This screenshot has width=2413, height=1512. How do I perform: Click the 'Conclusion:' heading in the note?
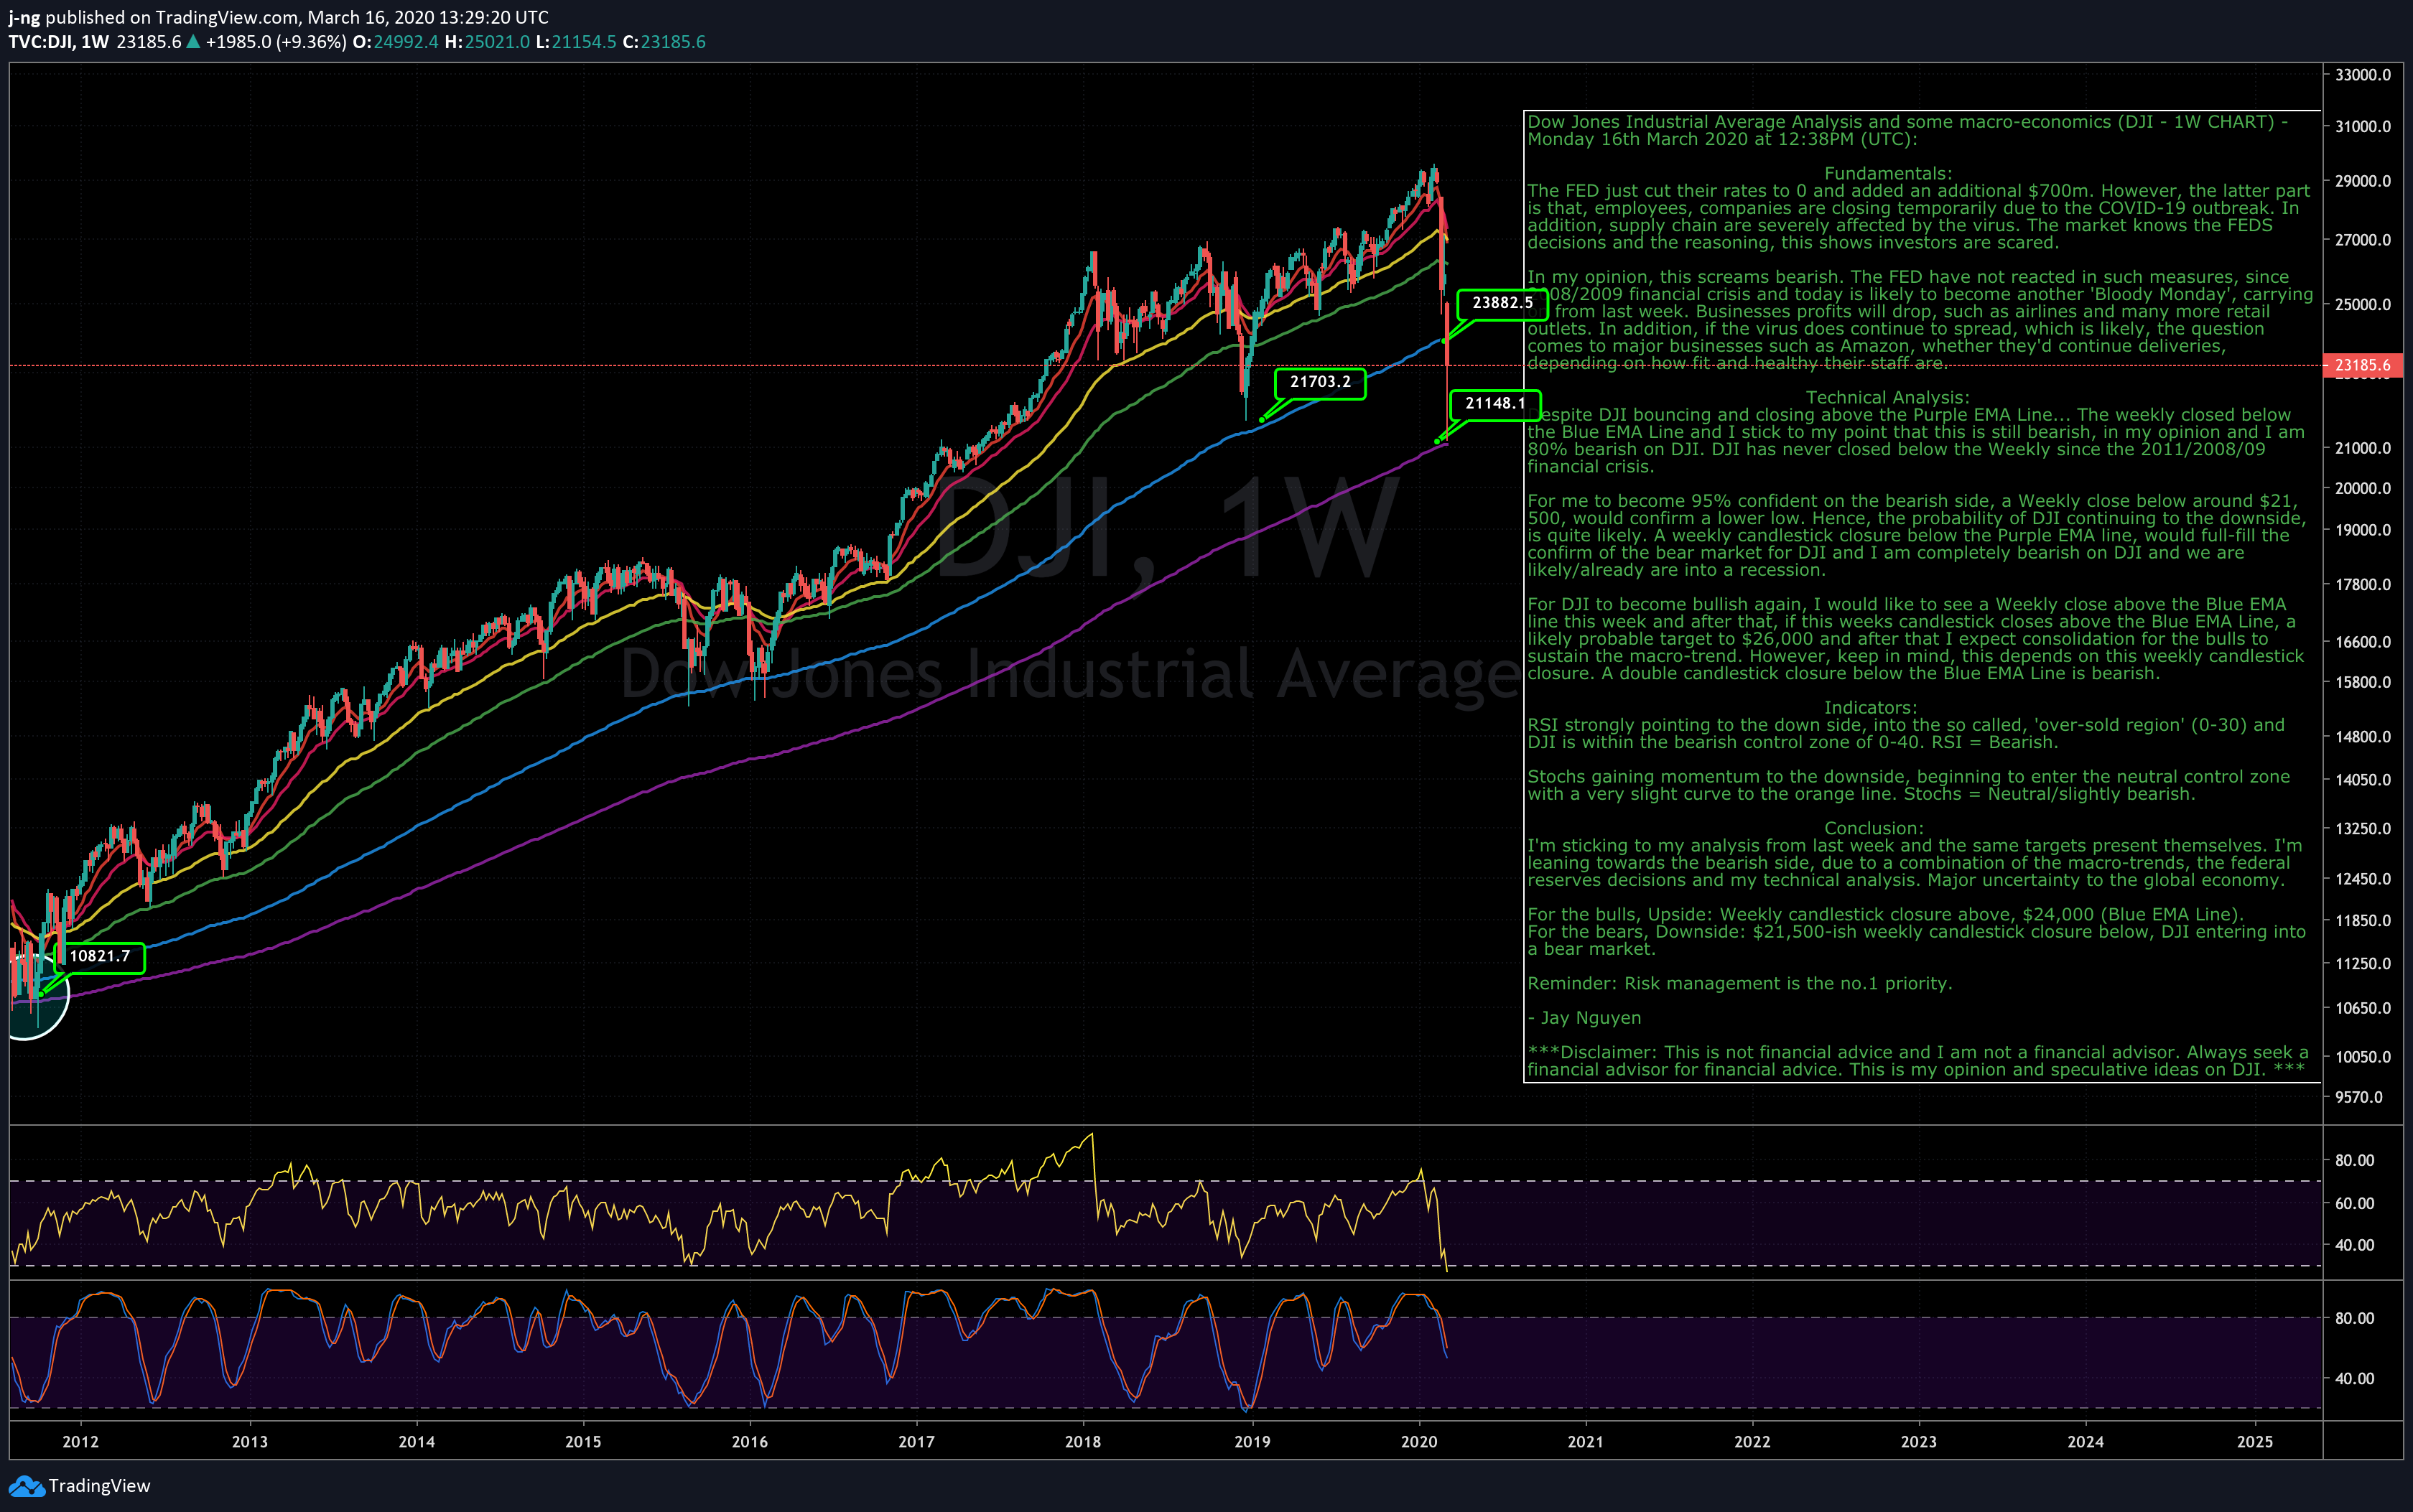pyautogui.click(x=1874, y=829)
